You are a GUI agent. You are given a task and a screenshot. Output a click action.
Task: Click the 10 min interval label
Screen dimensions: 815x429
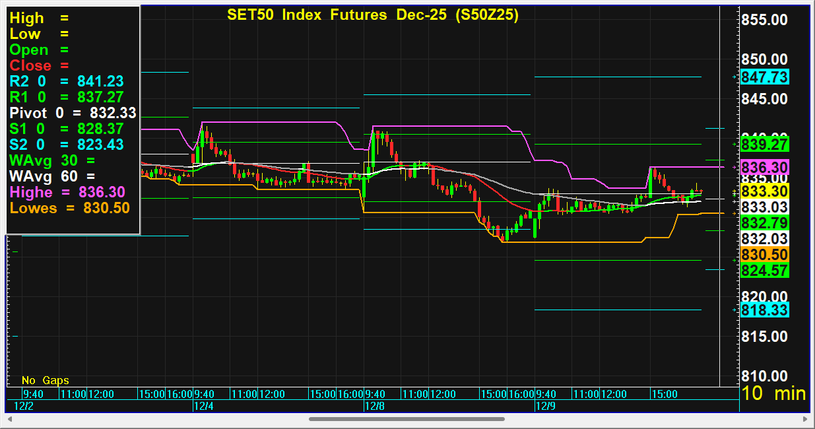(x=773, y=394)
